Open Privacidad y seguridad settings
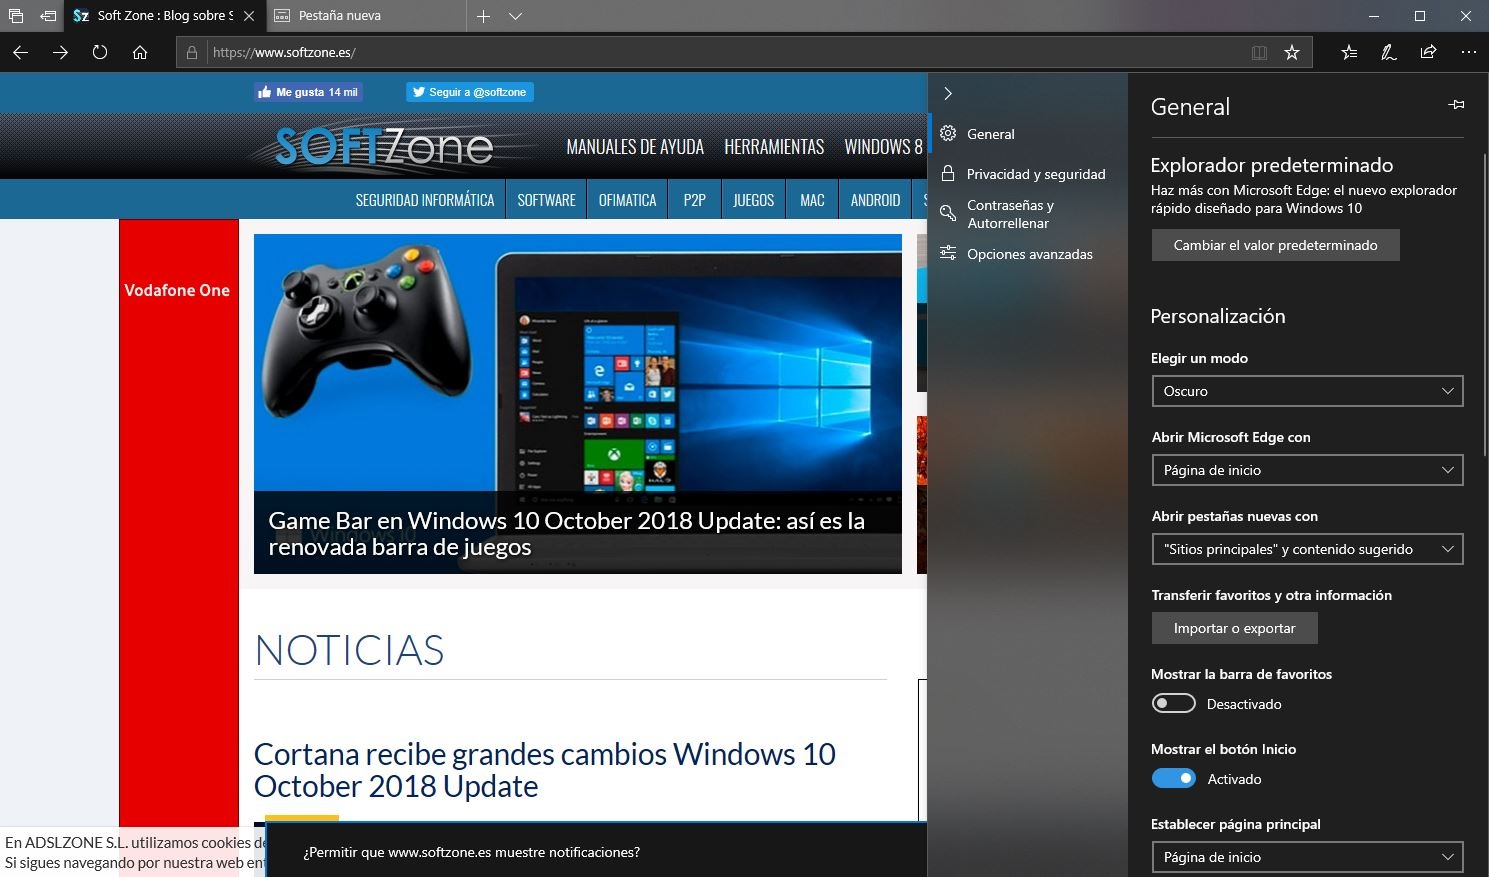1489x877 pixels. pyautogui.click(x=1027, y=174)
